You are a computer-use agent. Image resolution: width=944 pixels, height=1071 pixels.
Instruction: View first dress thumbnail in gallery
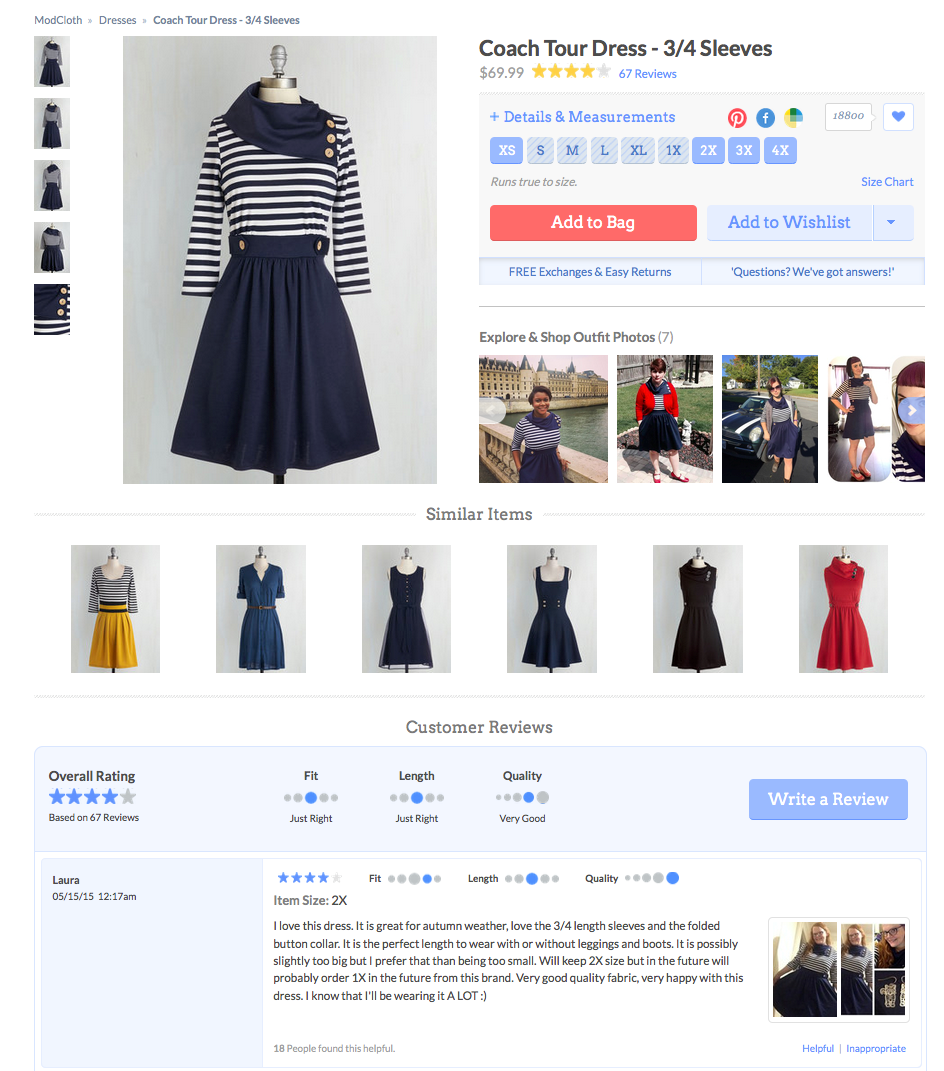pos(52,61)
